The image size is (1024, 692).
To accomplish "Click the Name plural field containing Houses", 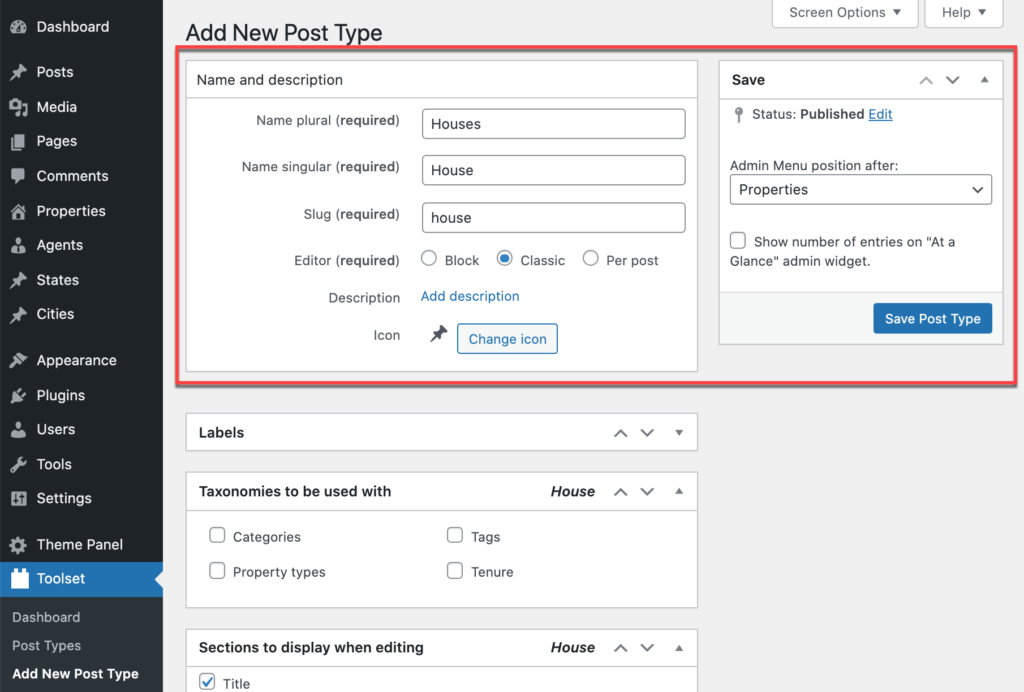I will (x=554, y=124).
